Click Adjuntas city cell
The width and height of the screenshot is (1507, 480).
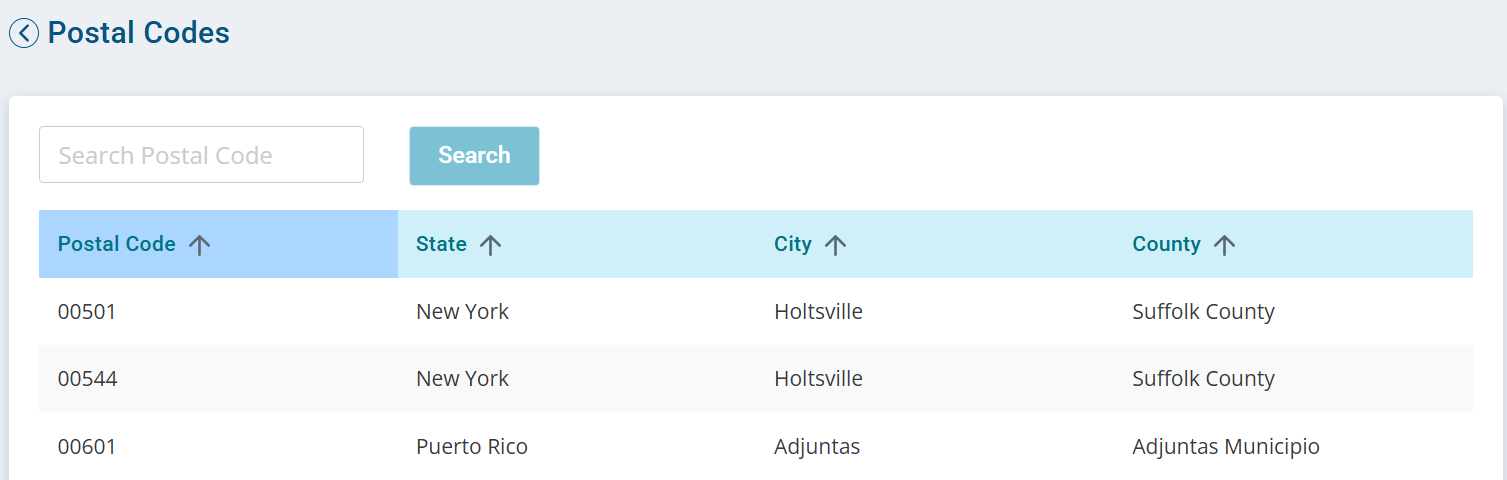click(x=817, y=447)
